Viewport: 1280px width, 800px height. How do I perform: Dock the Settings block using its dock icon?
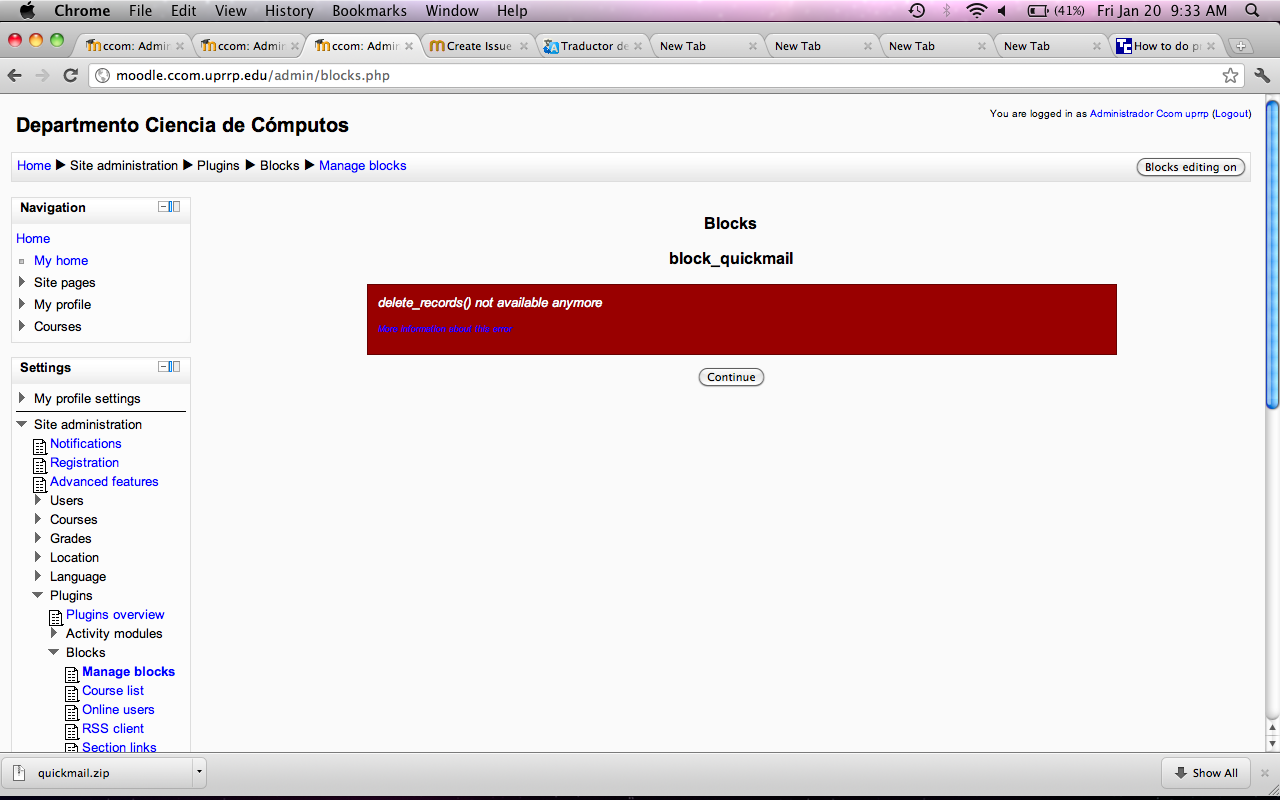click(x=175, y=367)
